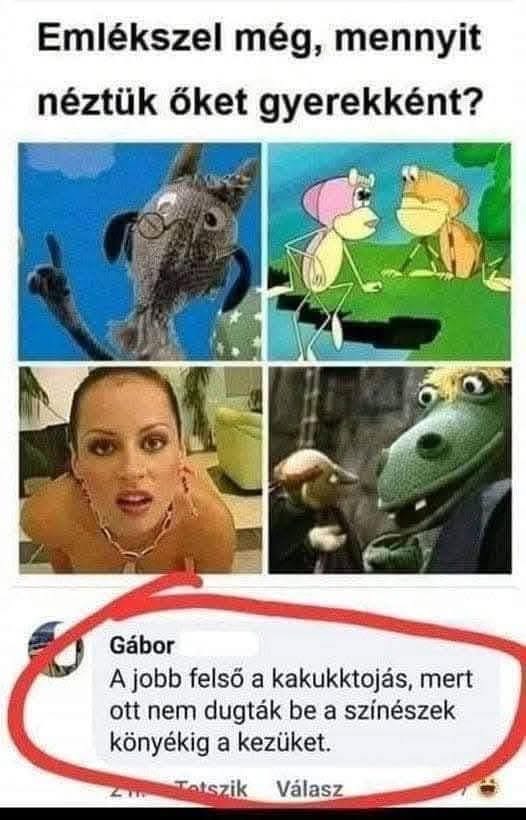Click the second headline line 'néztük őket gyerekként?'
The height and width of the screenshot is (820, 526).
258,101
